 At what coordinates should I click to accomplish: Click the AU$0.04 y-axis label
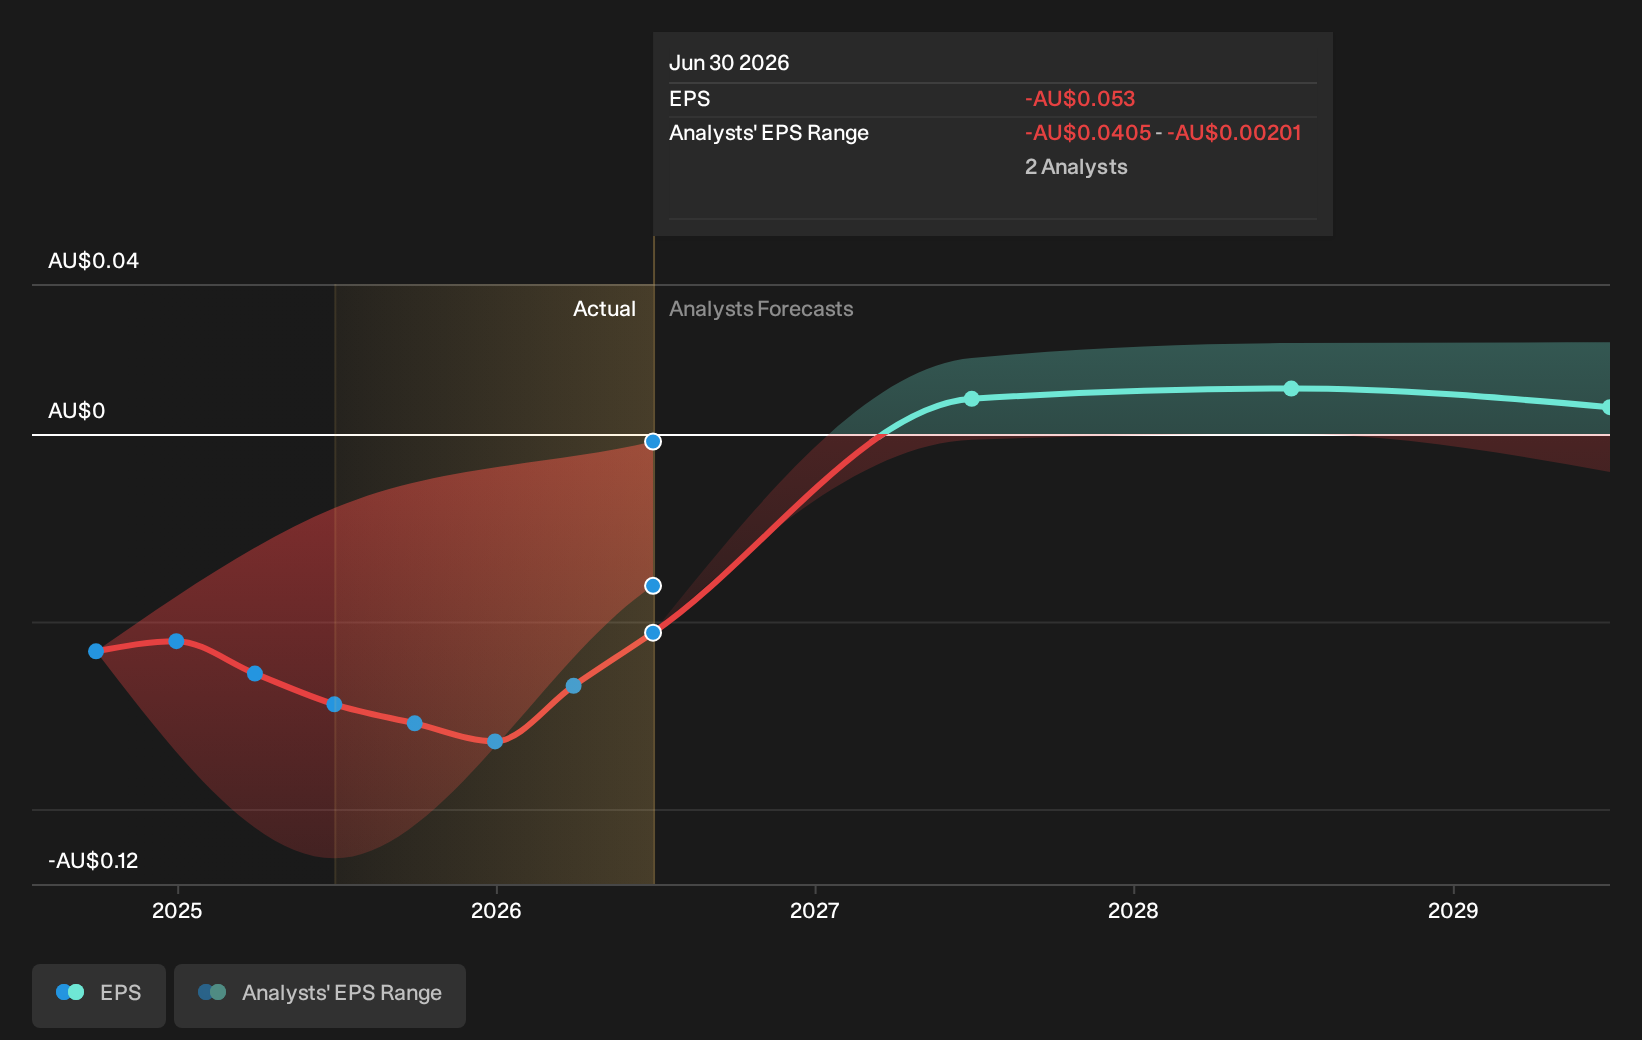coord(94,261)
